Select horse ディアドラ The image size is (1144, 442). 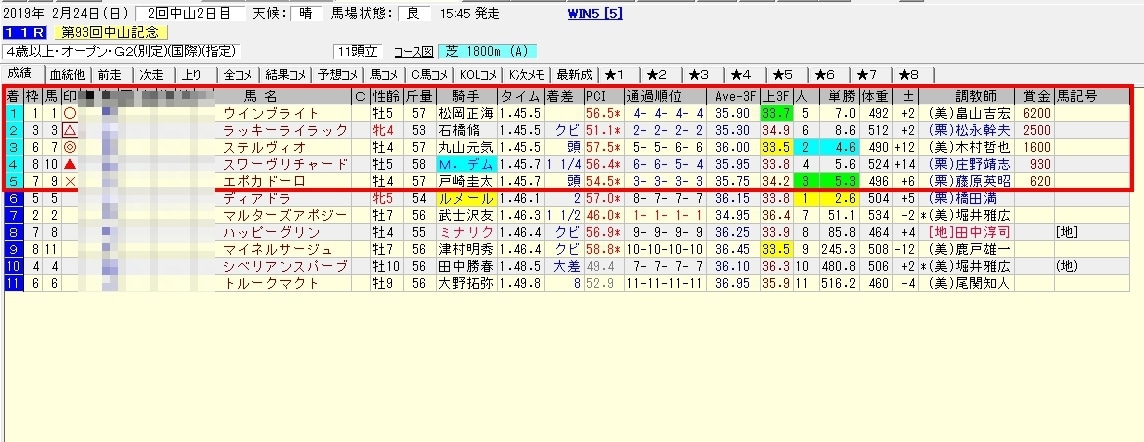(x=258, y=198)
